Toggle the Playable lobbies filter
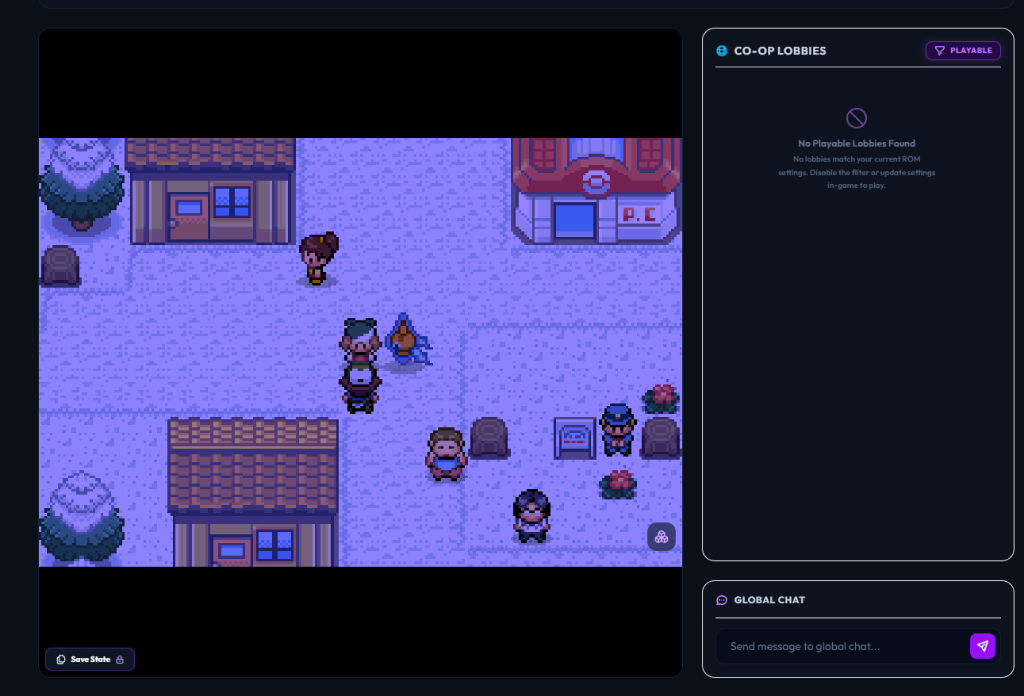 pos(963,50)
